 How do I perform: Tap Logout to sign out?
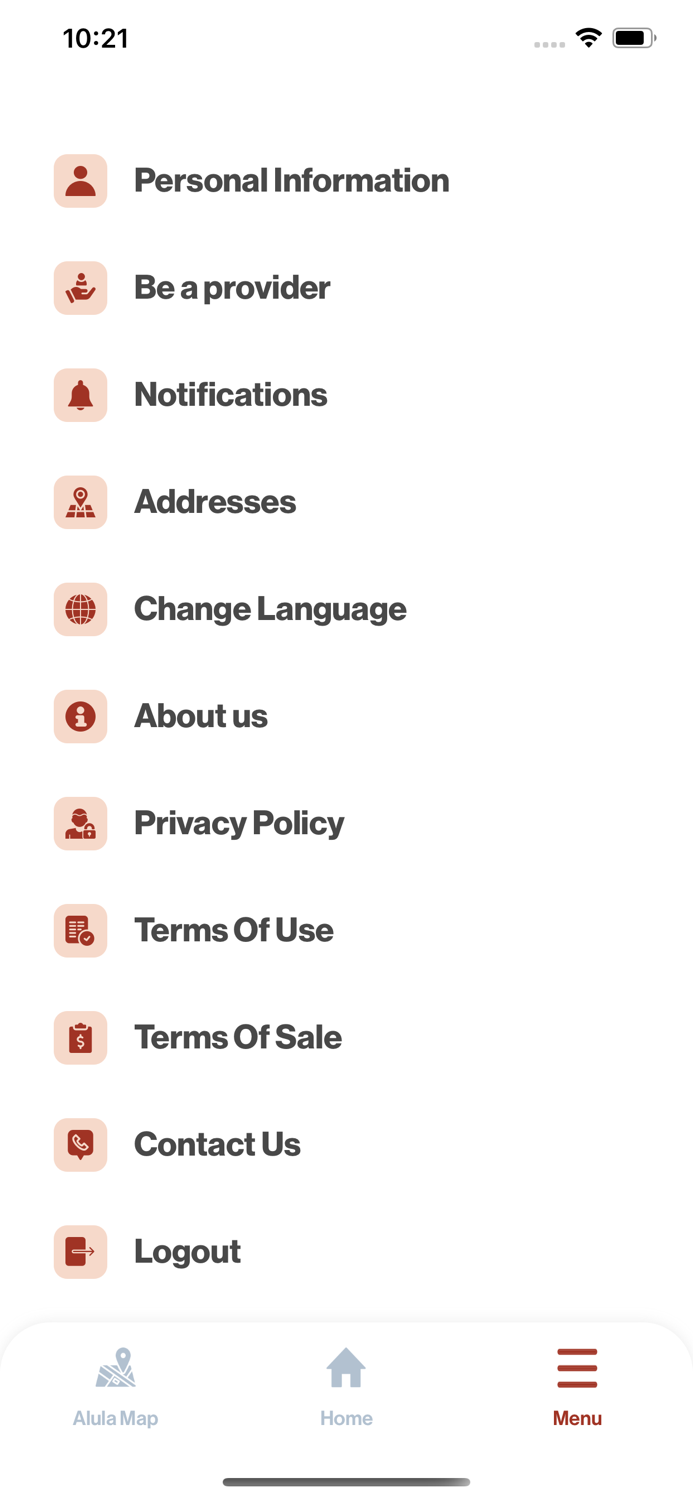point(187,1251)
